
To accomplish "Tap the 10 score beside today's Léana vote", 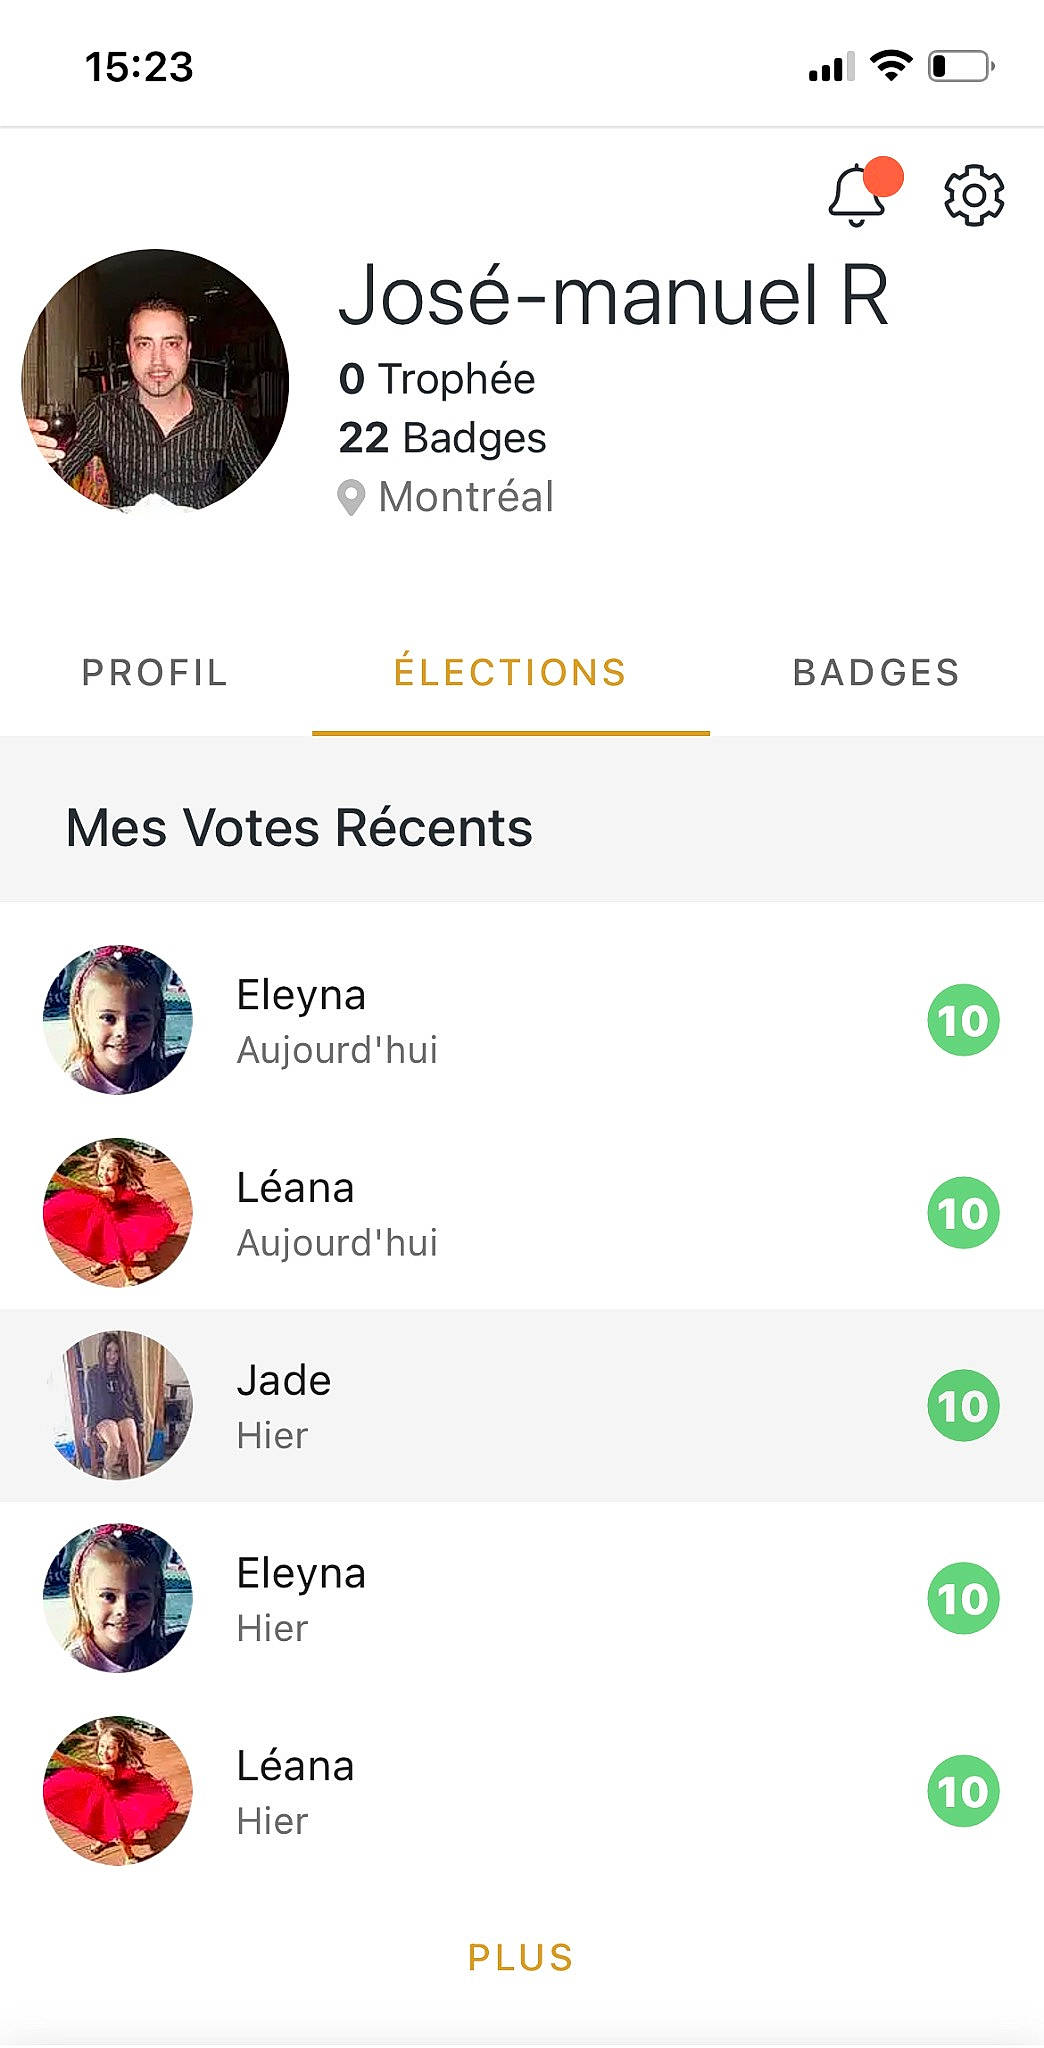I will [x=963, y=1213].
